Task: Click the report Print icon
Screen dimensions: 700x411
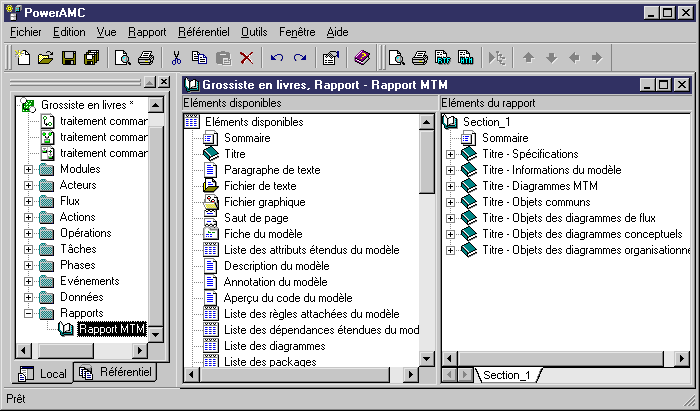Action: coord(420,58)
